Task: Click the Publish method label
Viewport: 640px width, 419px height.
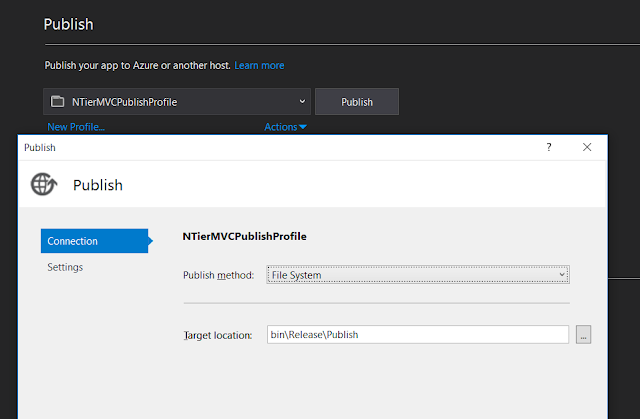Action: click(x=219, y=274)
